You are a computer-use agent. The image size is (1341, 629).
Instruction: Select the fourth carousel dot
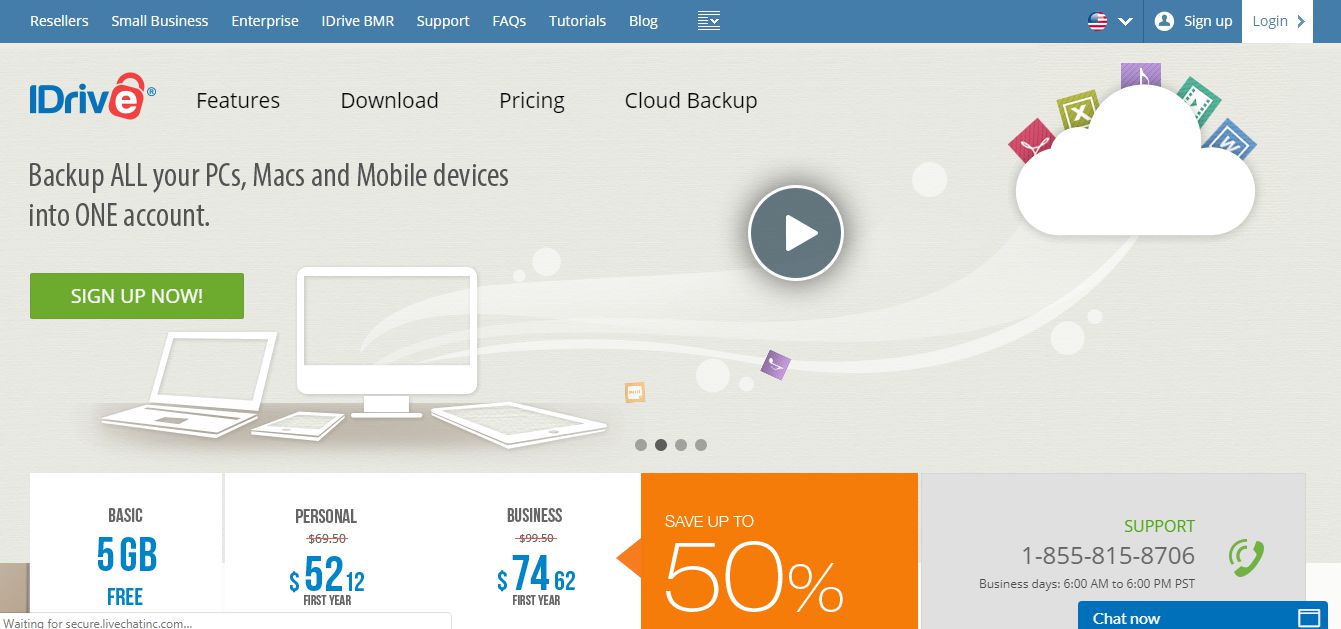(701, 445)
